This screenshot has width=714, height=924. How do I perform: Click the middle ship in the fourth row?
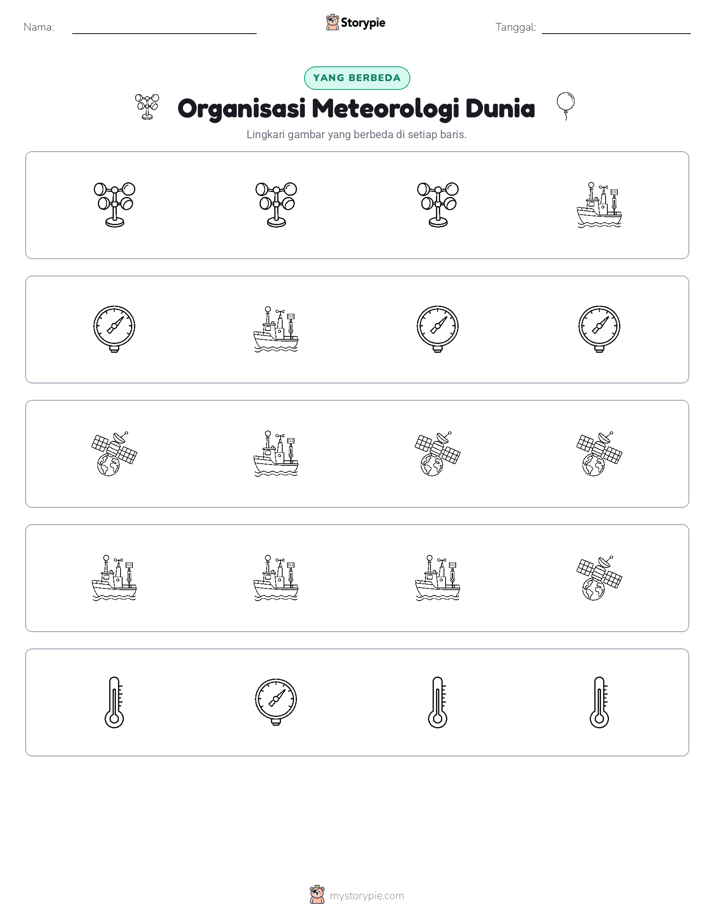(276, 578)
